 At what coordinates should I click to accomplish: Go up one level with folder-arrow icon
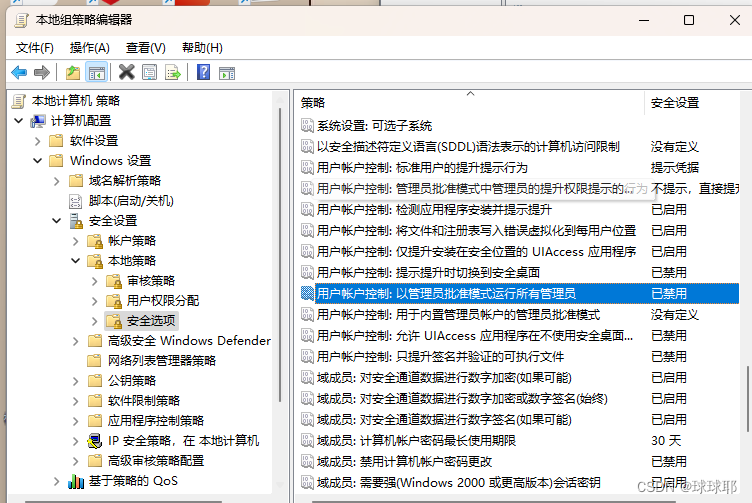click(x=73, y=73)
